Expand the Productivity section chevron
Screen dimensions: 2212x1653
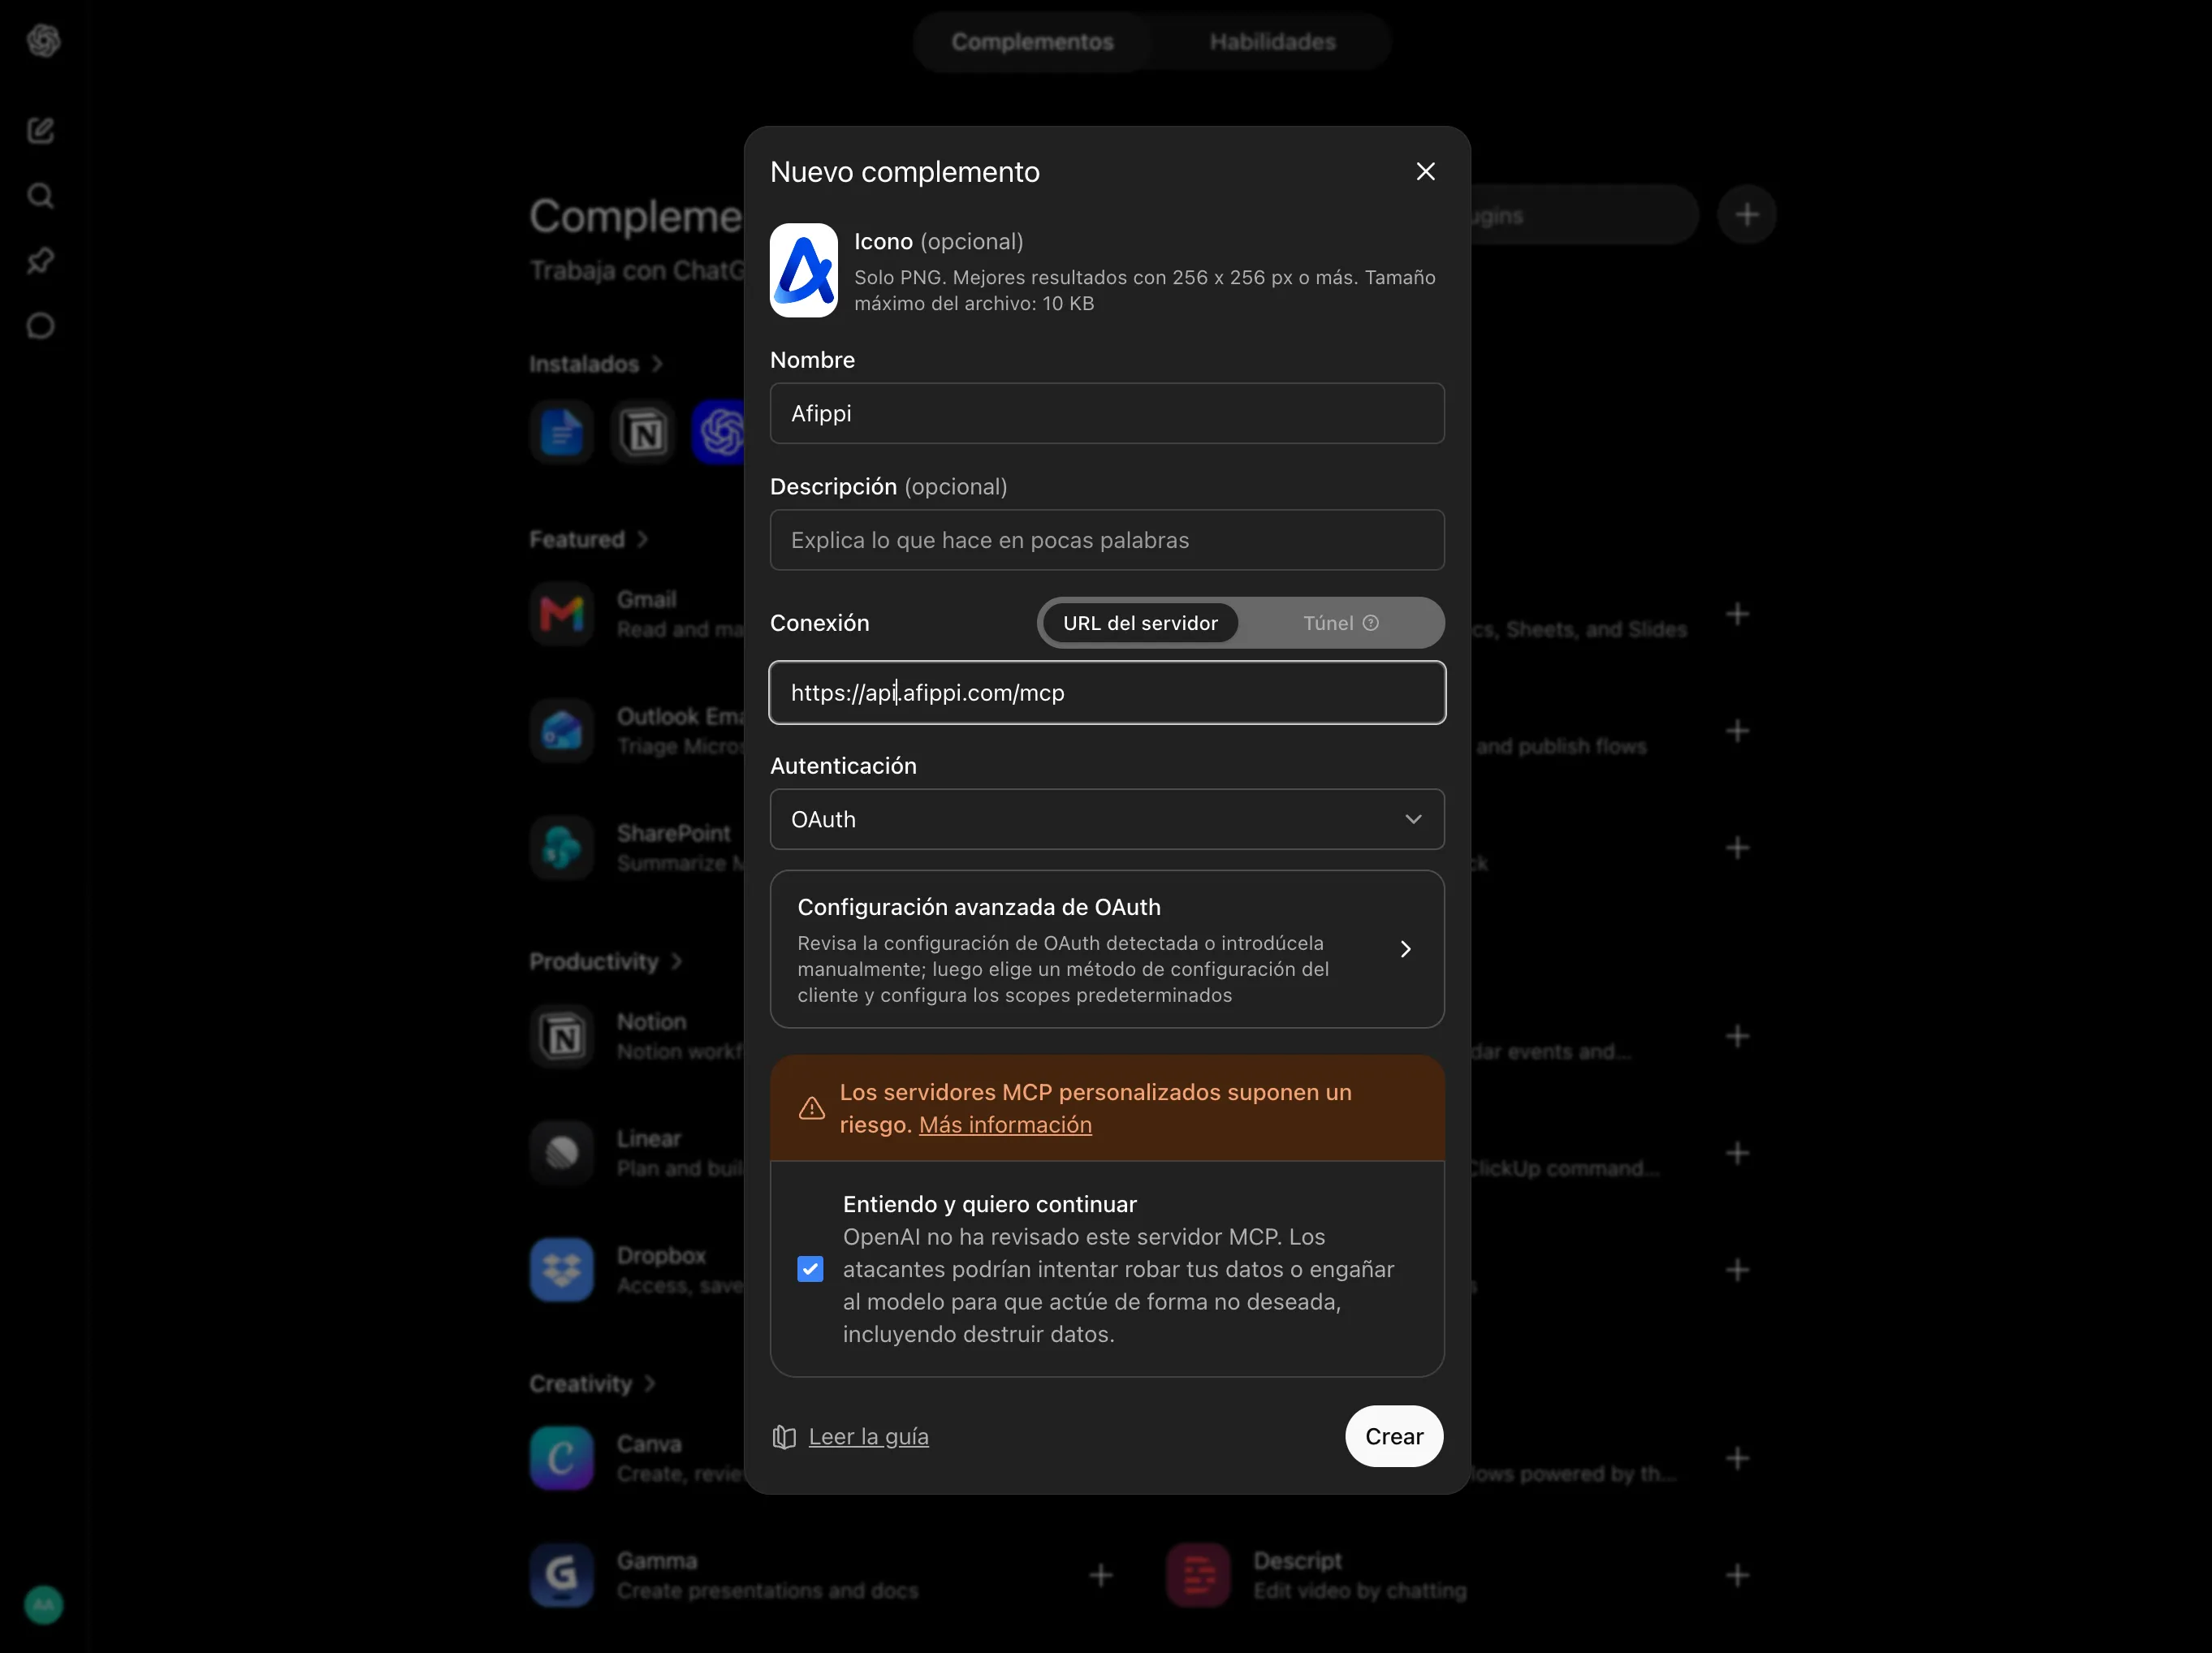(676, 962)
